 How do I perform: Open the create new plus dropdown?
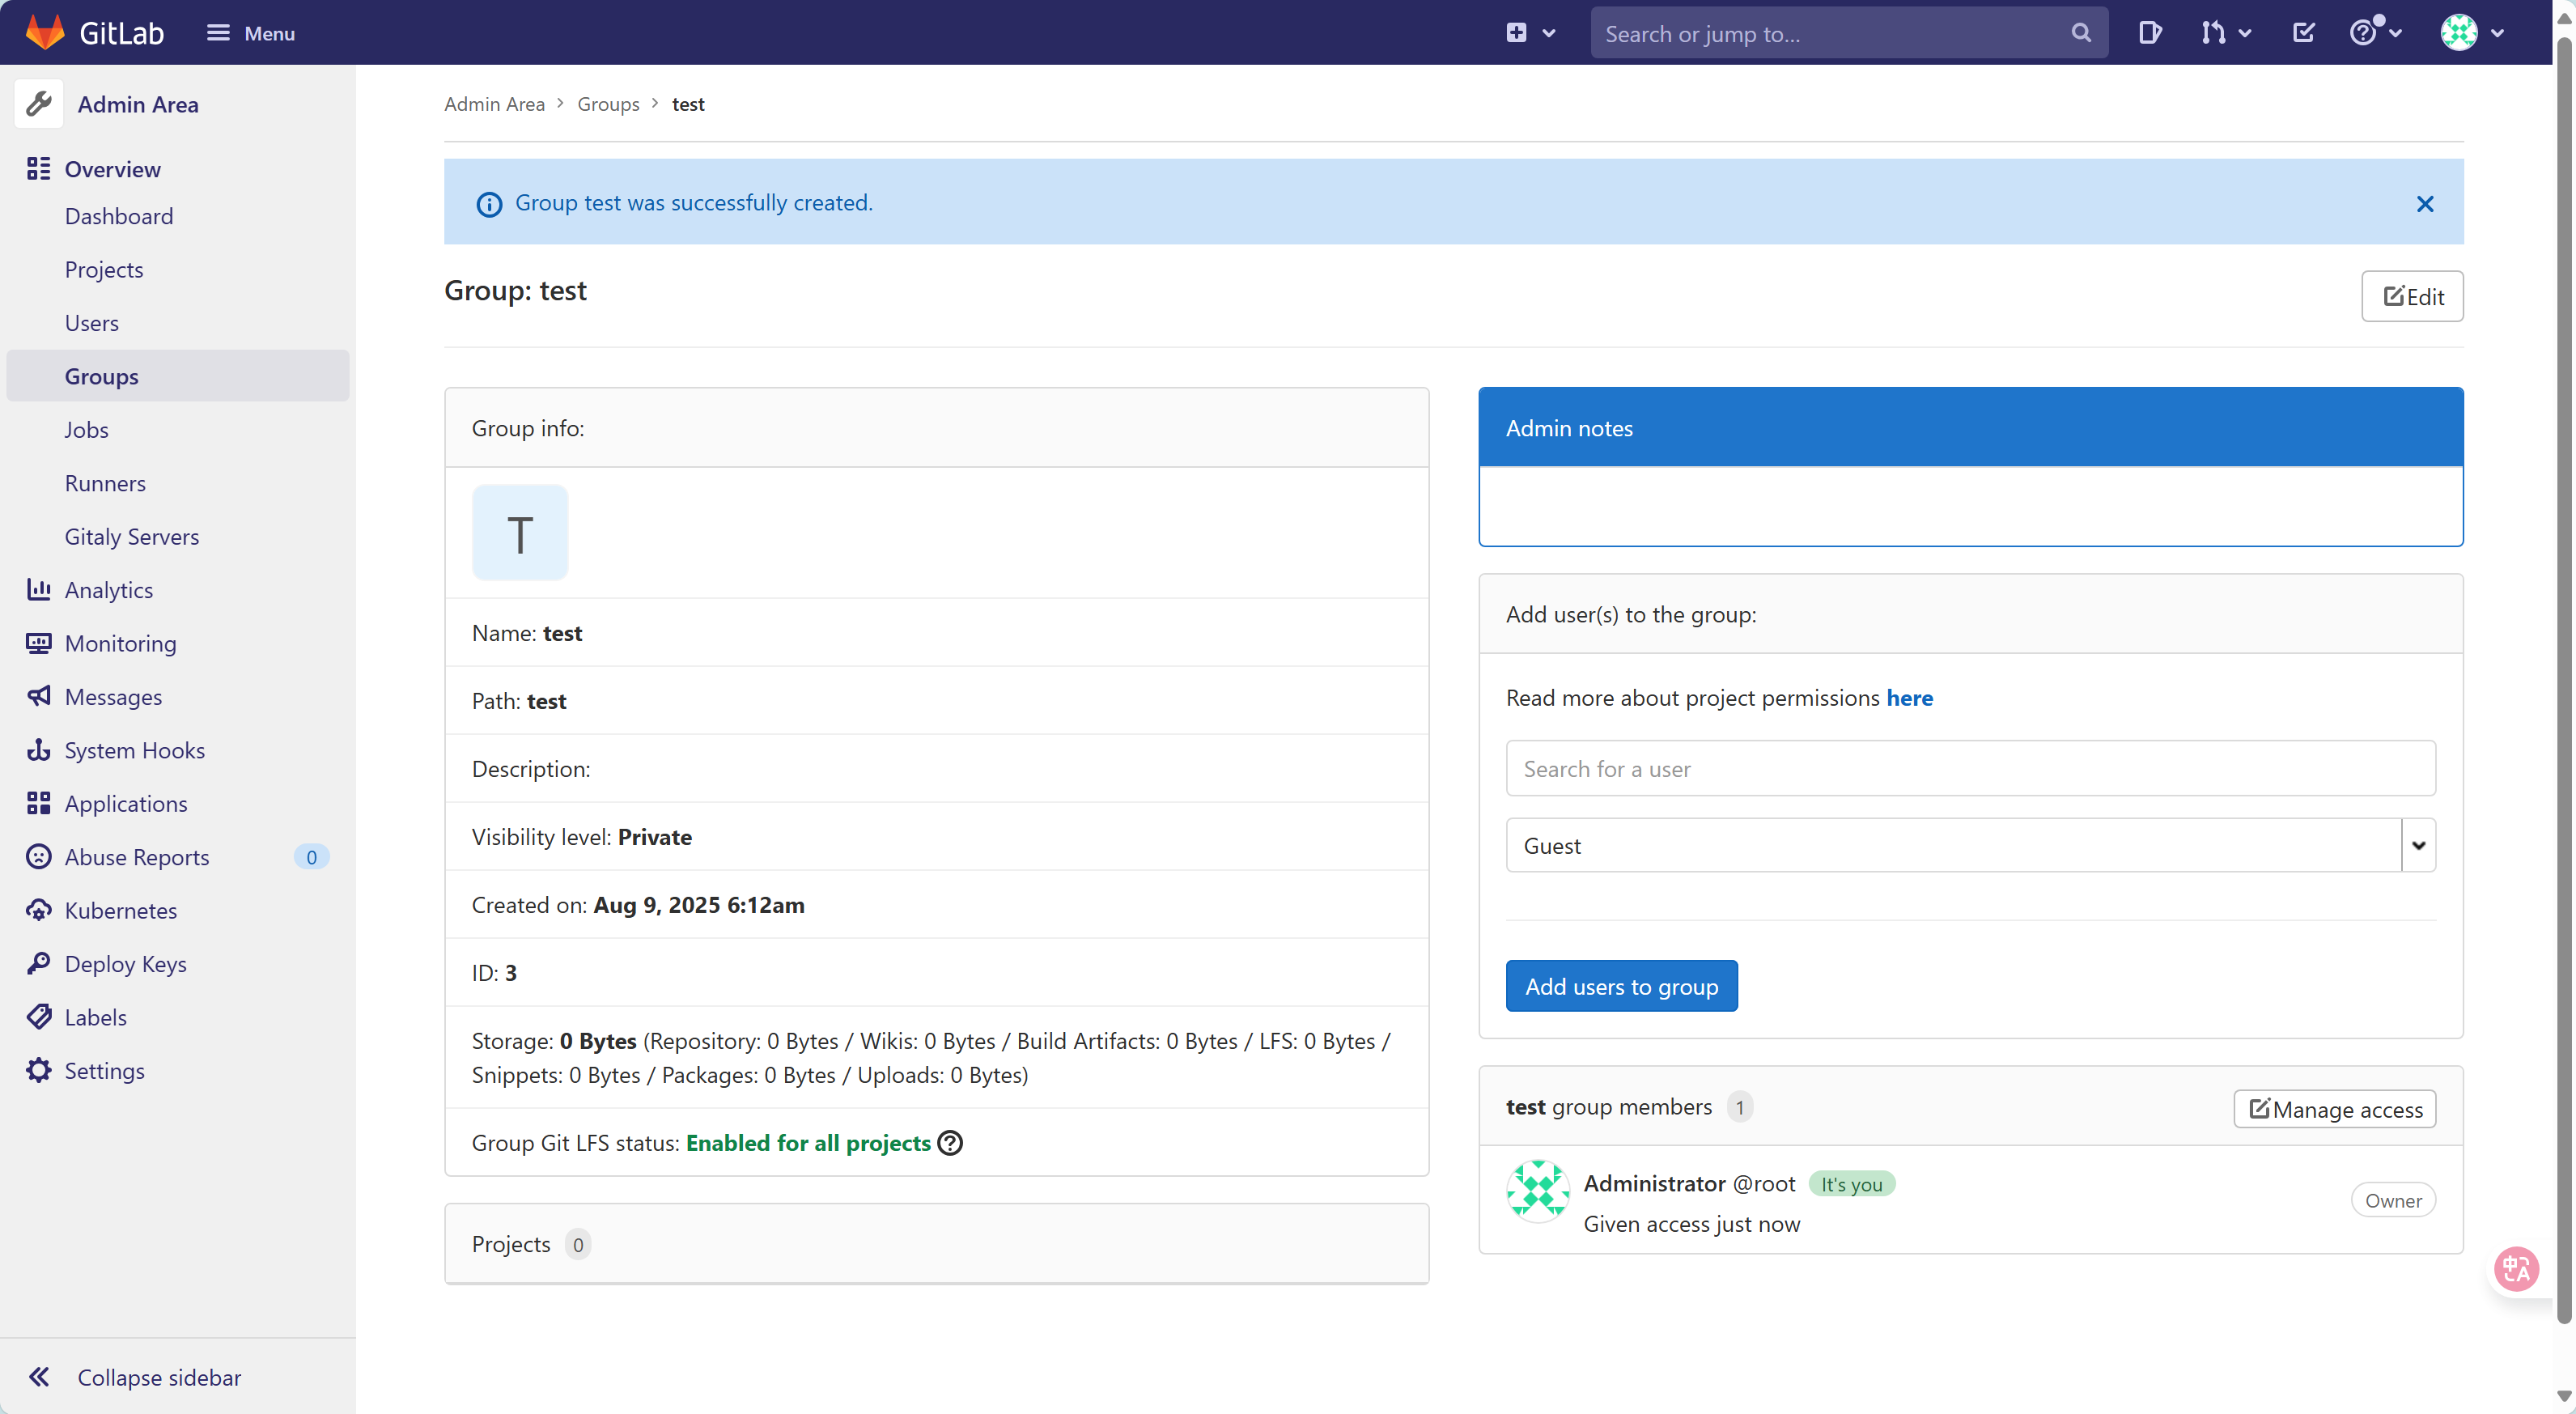point(1530,33)
